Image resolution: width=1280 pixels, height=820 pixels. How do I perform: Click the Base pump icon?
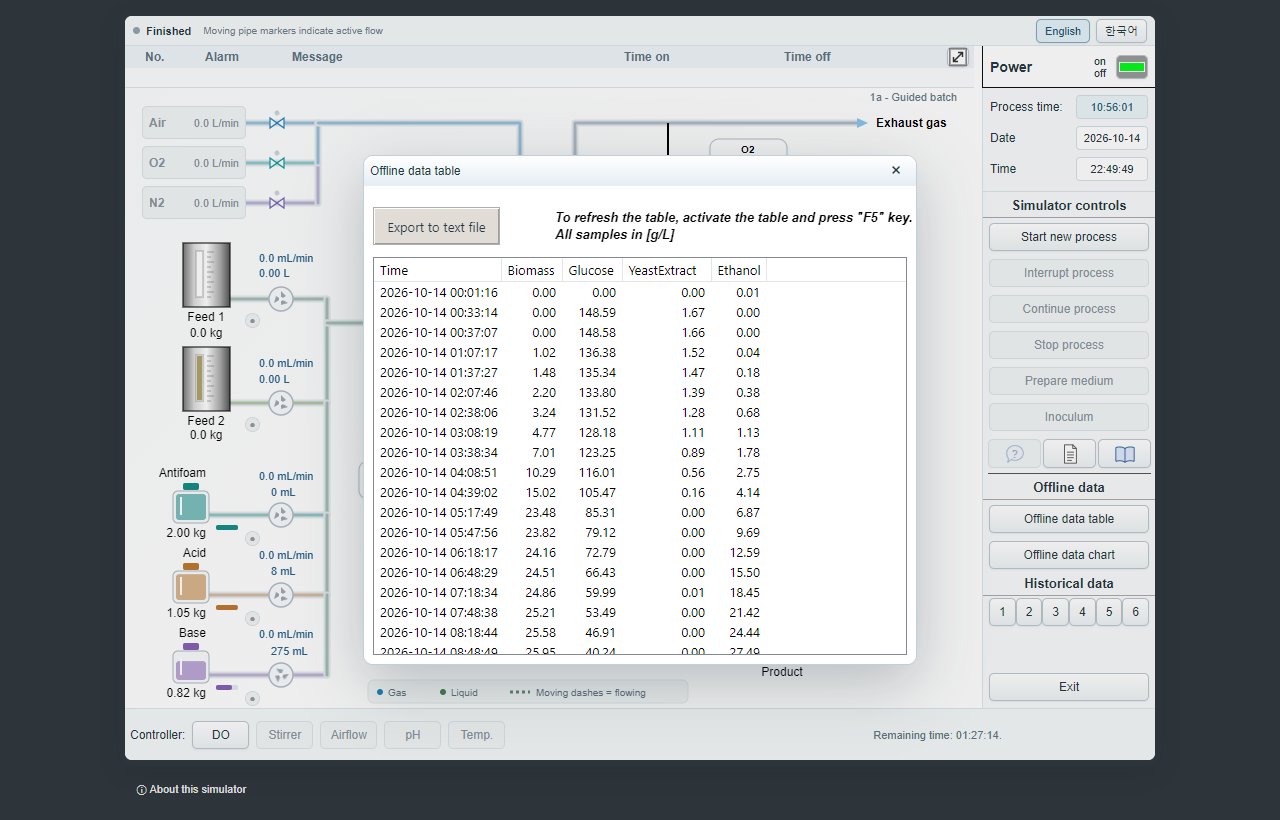pos(282,675)
